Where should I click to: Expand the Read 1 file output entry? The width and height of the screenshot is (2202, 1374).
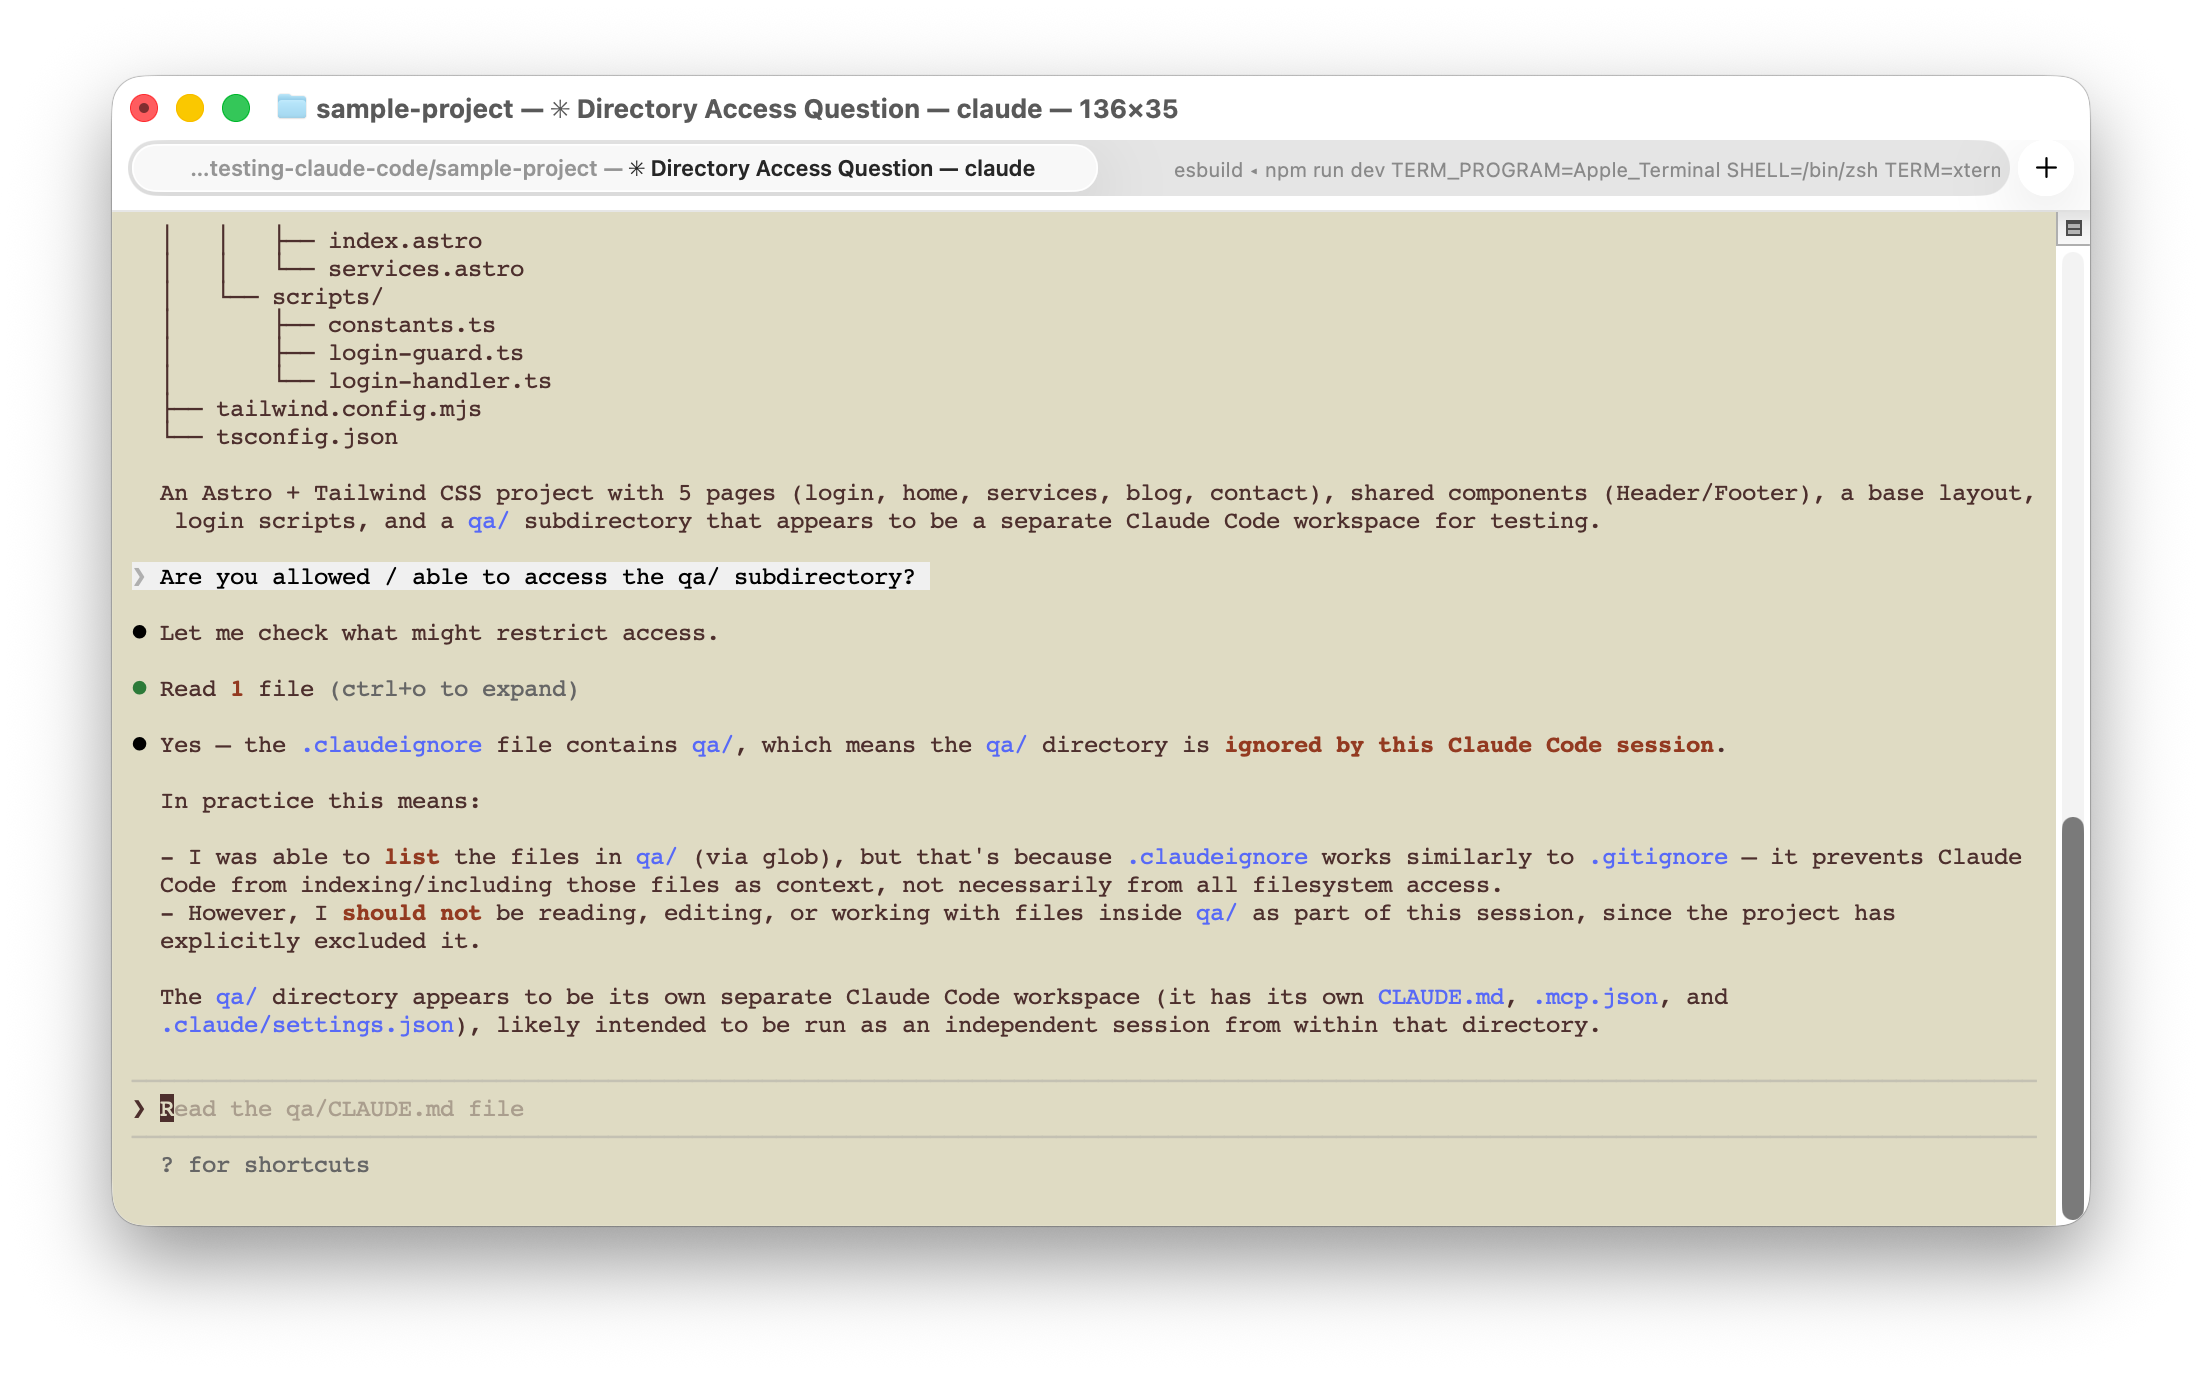pyautogui.click(x=369, y=688)
